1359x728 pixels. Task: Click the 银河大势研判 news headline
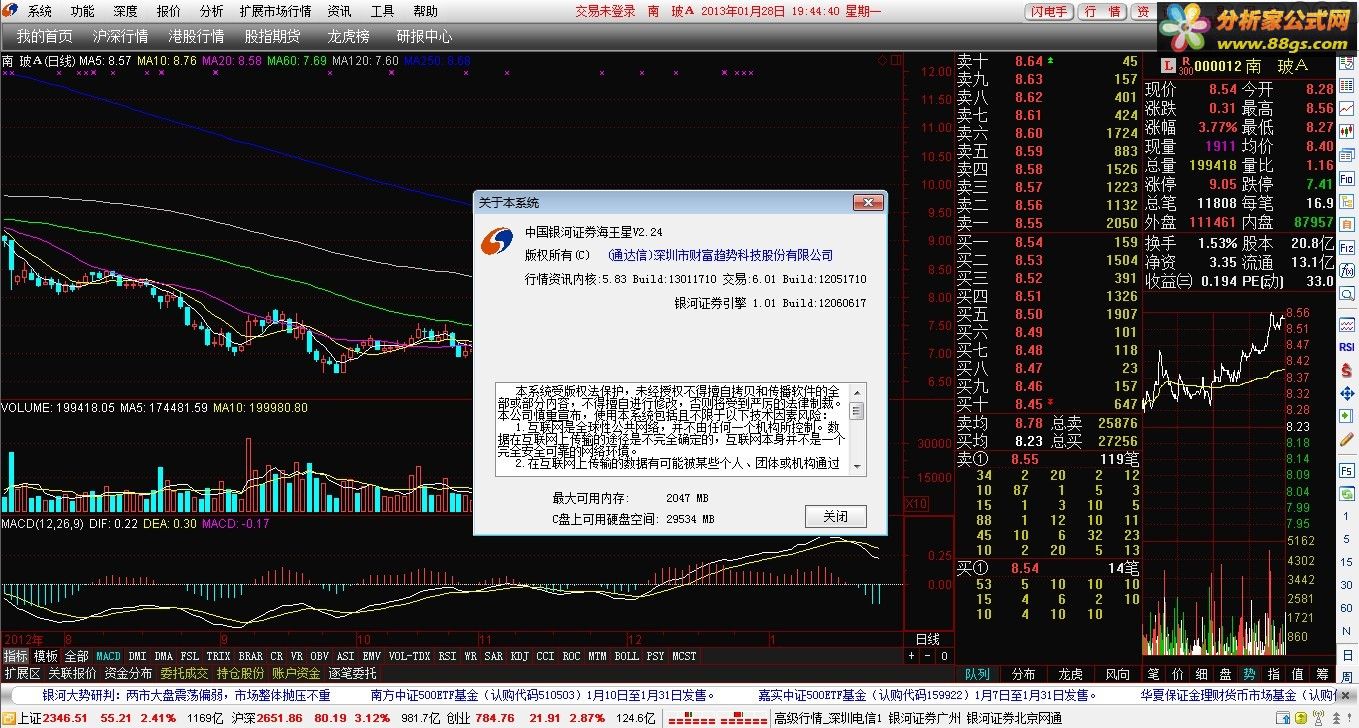tap(186, 695)
